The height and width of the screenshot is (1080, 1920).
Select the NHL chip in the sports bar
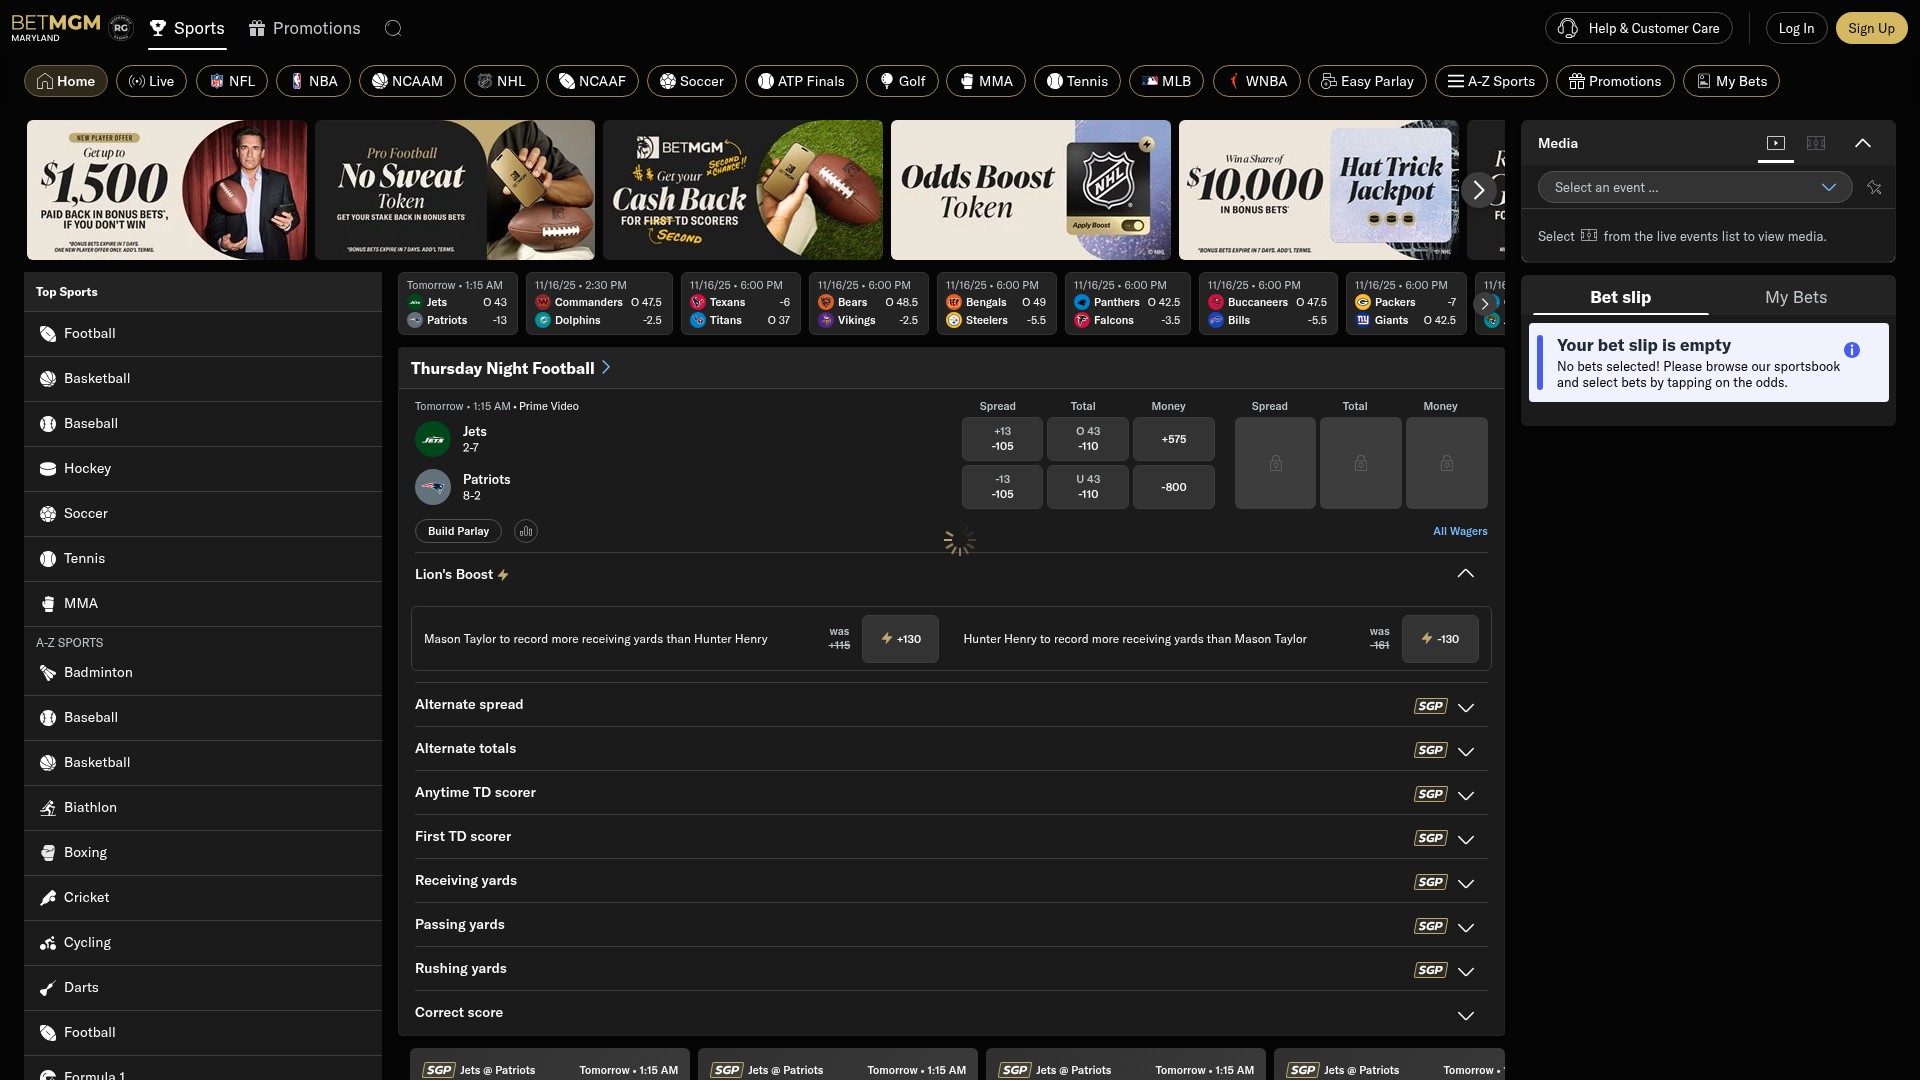click(501, 81)
